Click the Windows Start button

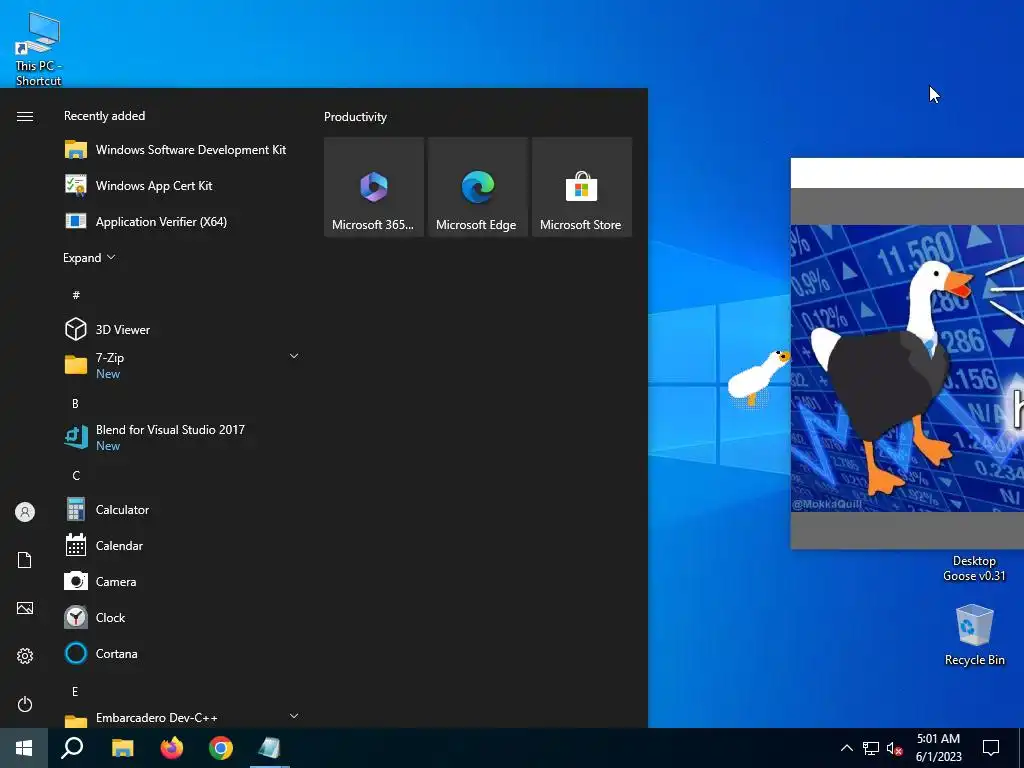24,748
